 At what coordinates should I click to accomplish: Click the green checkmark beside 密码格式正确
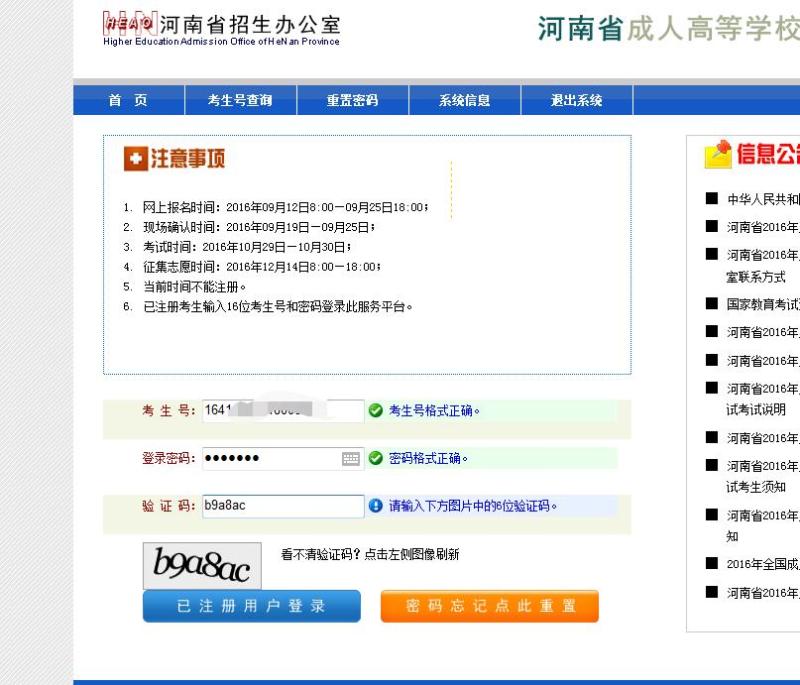tap(376, 458)
